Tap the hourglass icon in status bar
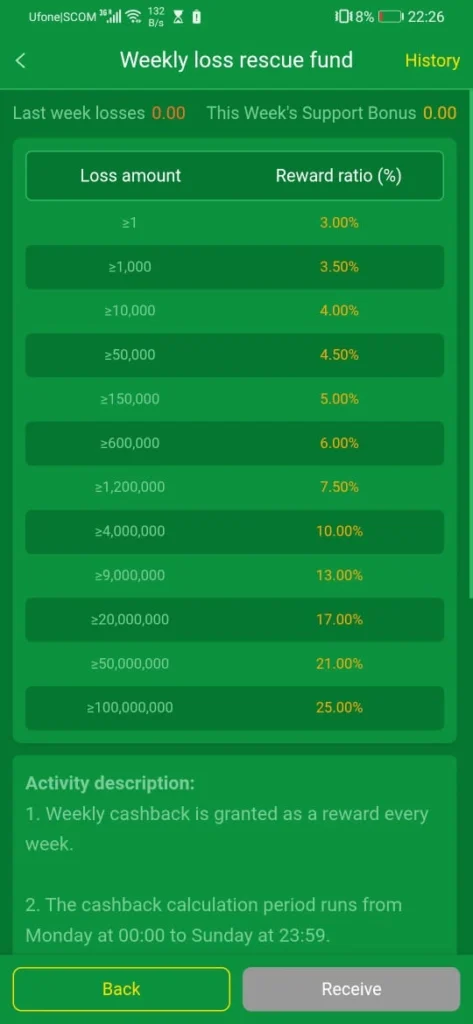This screenshot has height=1024, width=473. tap(178, 17)
